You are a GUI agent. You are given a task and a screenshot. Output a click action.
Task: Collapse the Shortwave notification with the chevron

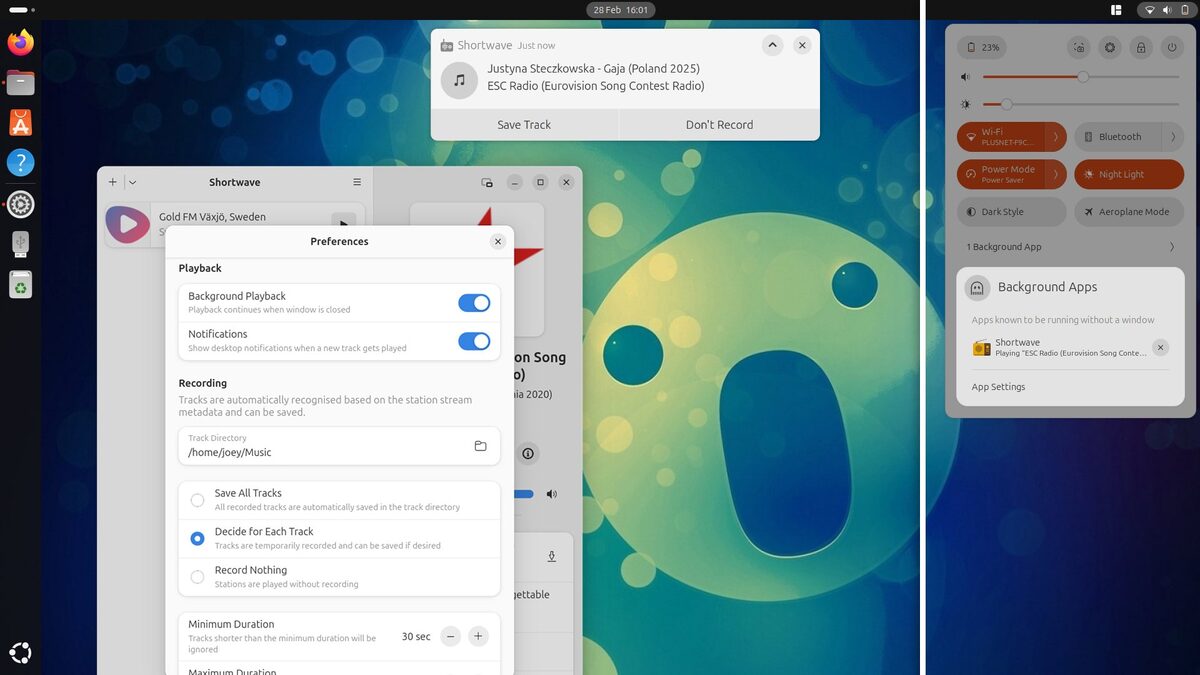tap(772, 45)
